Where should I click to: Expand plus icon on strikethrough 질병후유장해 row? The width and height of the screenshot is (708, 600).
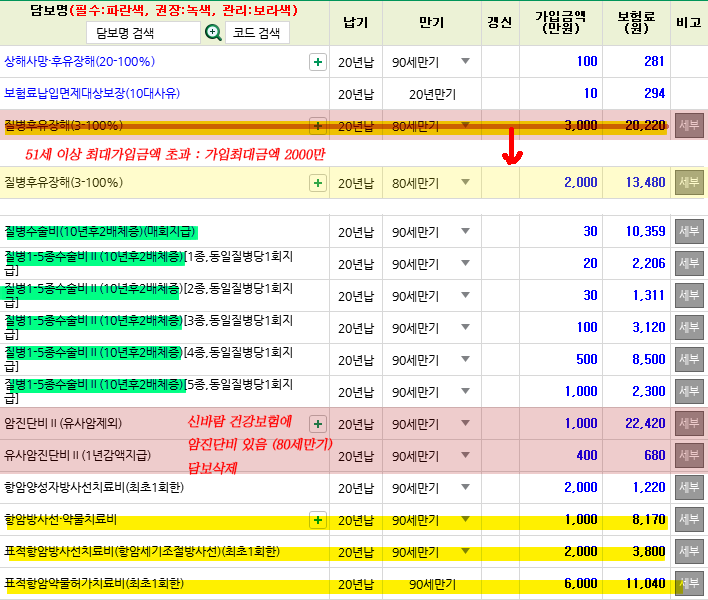click(x=318, y=126)
